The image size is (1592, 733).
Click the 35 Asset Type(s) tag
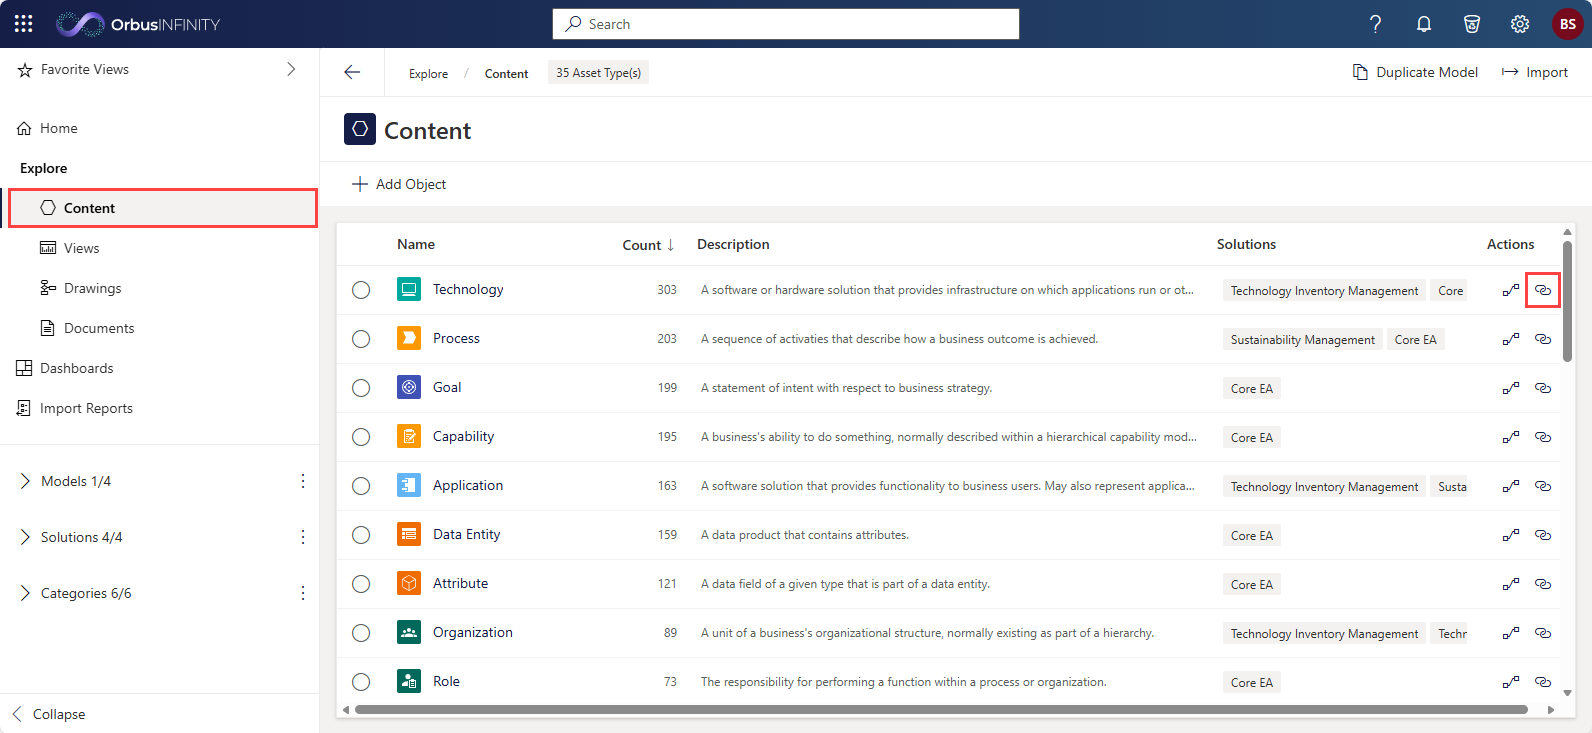(x=598, y=72)
